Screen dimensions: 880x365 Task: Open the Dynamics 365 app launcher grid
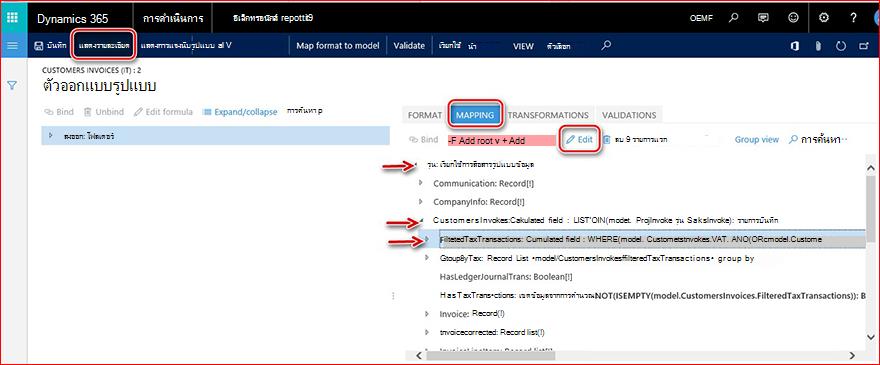[x=12, y=17]
